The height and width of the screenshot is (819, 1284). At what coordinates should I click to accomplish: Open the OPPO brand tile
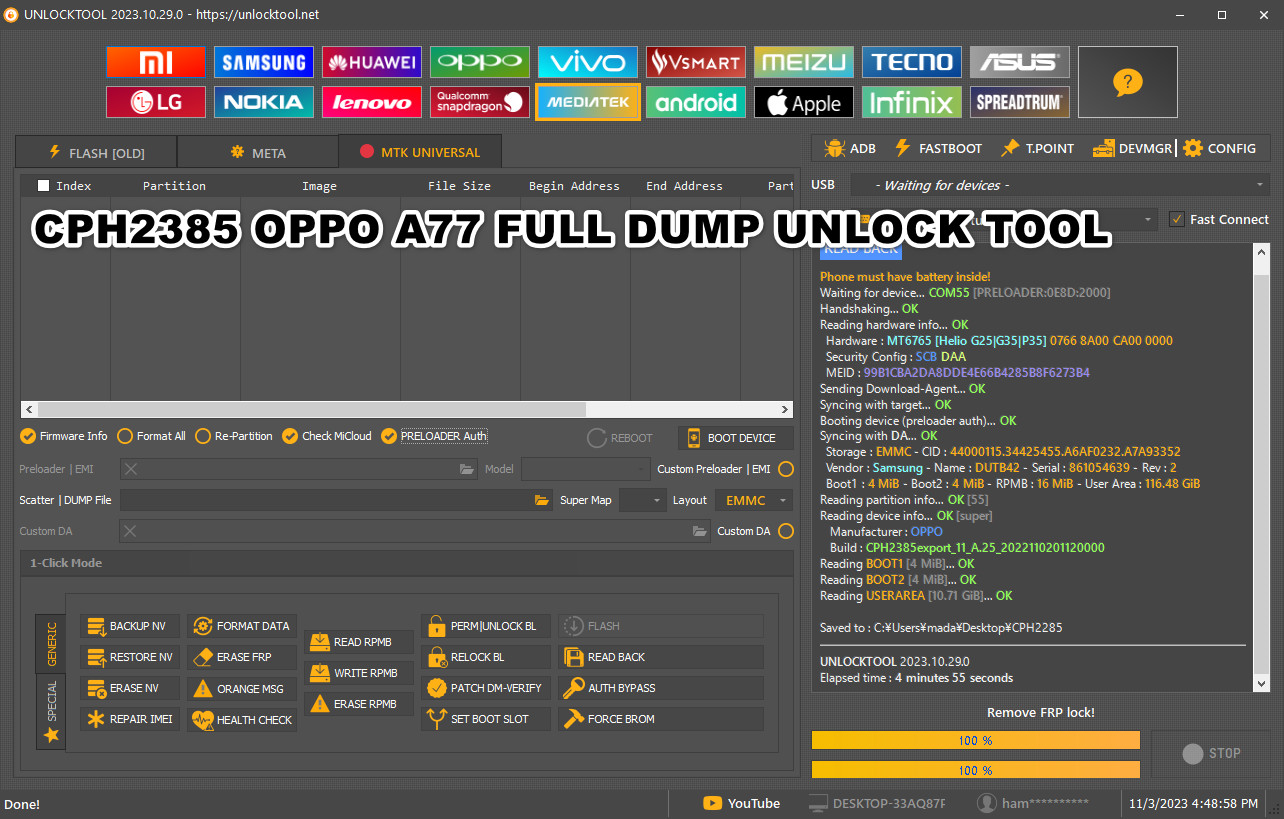(x=480, y=62)
